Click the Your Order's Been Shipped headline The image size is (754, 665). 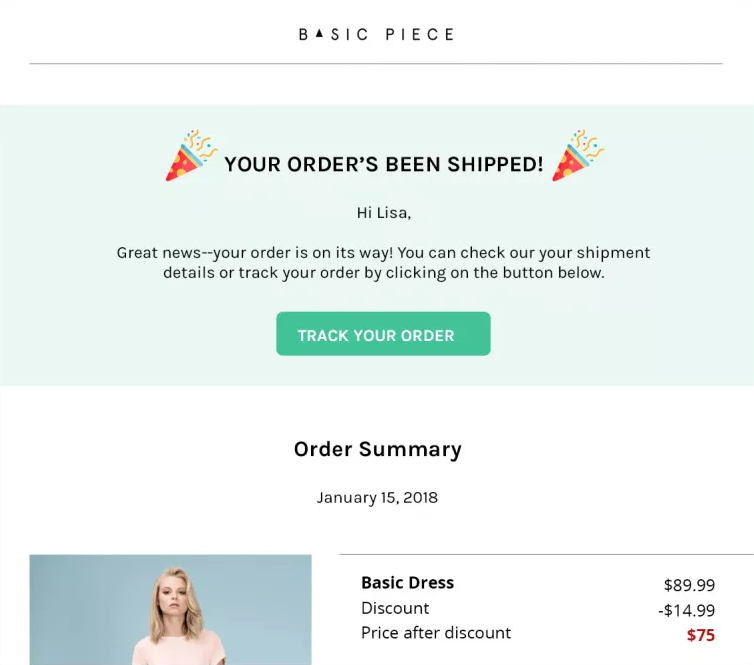coord(384,164)
